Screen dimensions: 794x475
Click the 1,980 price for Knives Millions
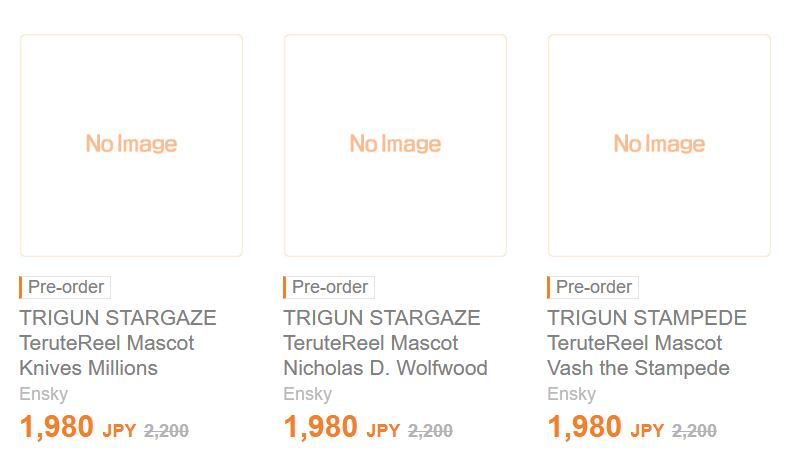click(56, 428)
